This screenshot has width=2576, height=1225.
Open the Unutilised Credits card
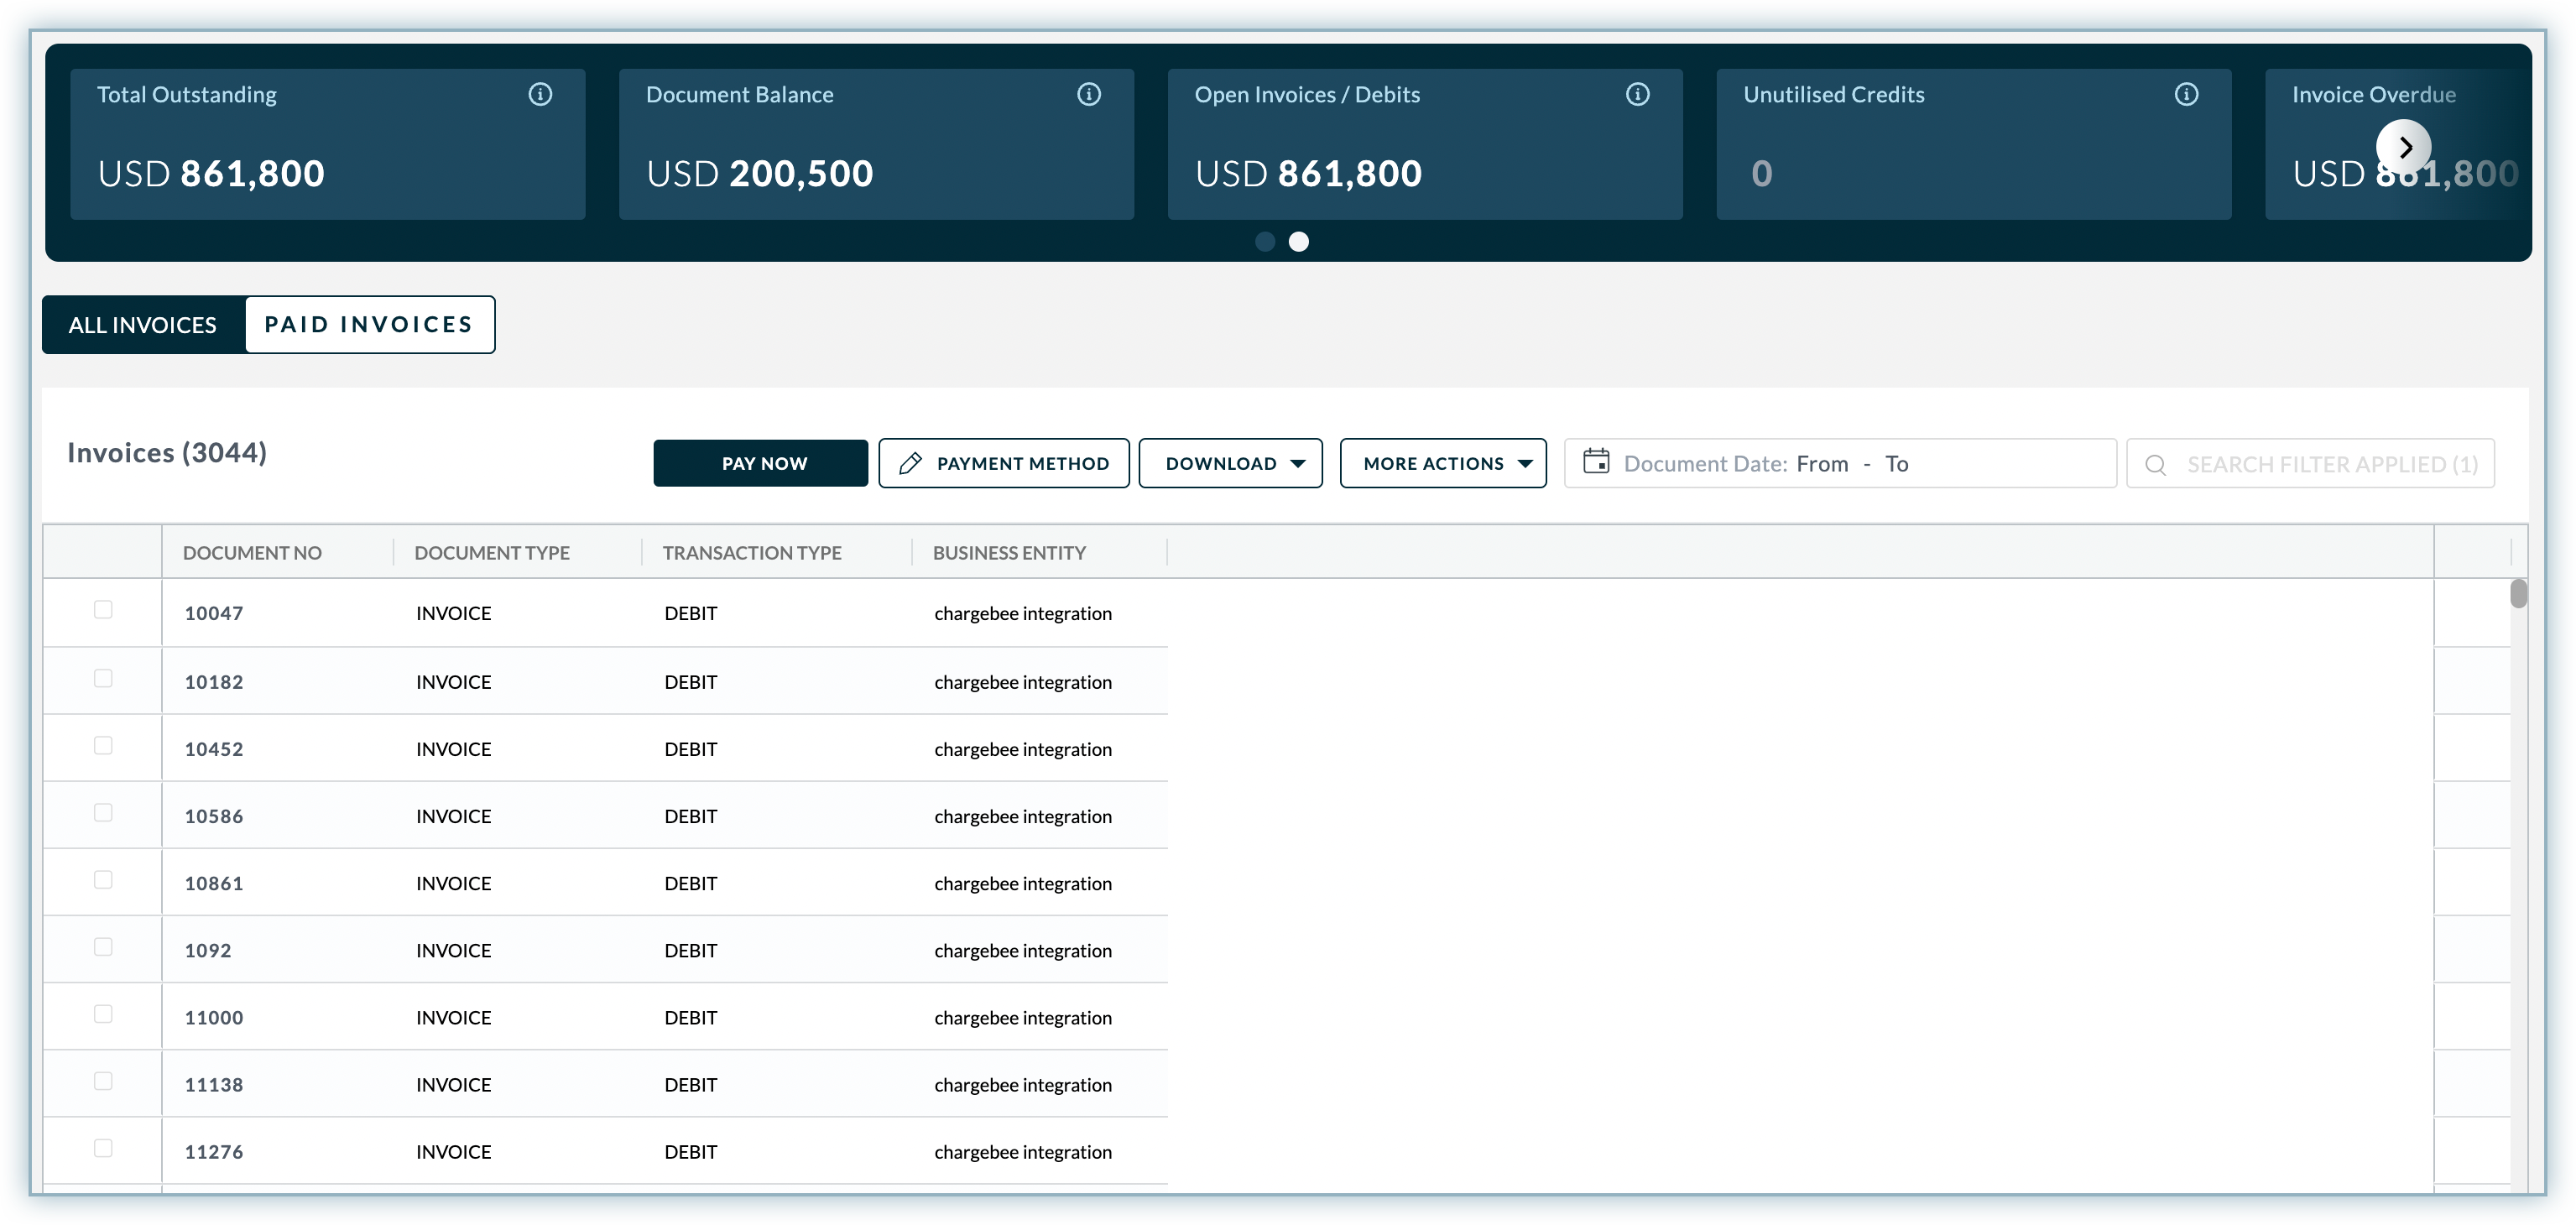(1974, 144)
